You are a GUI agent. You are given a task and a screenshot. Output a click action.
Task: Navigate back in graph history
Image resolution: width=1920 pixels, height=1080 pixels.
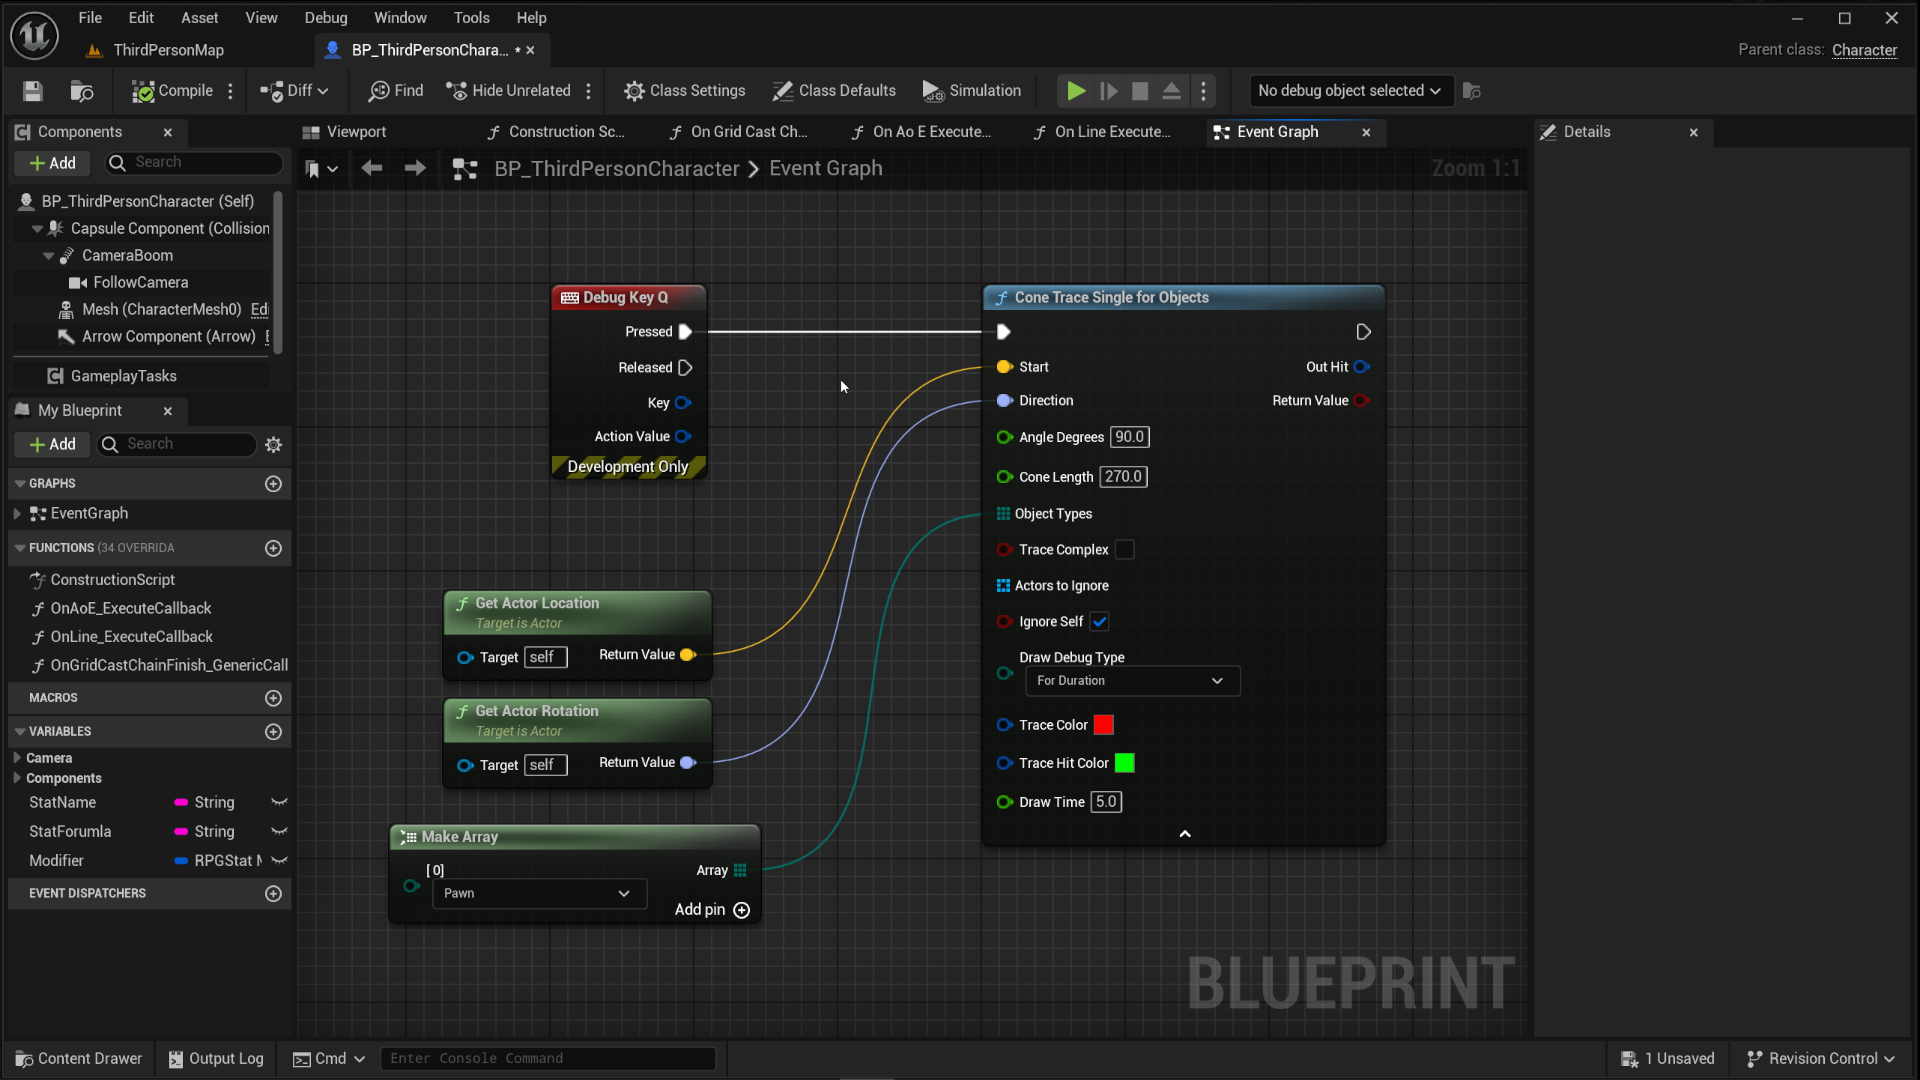tap(372, 169)
